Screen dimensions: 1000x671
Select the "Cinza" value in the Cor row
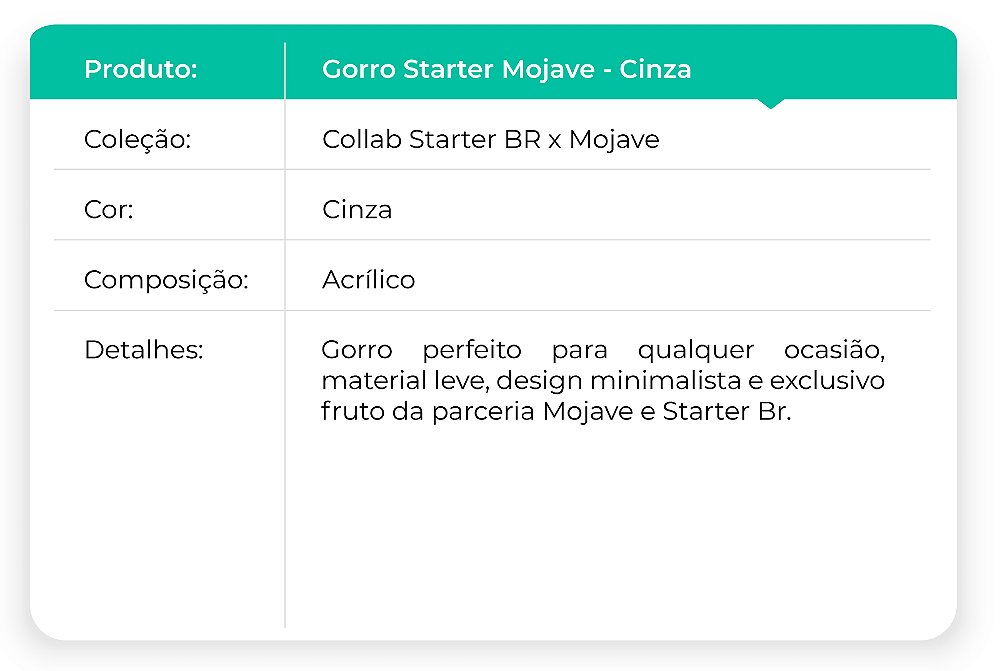[x=357, y=210]
